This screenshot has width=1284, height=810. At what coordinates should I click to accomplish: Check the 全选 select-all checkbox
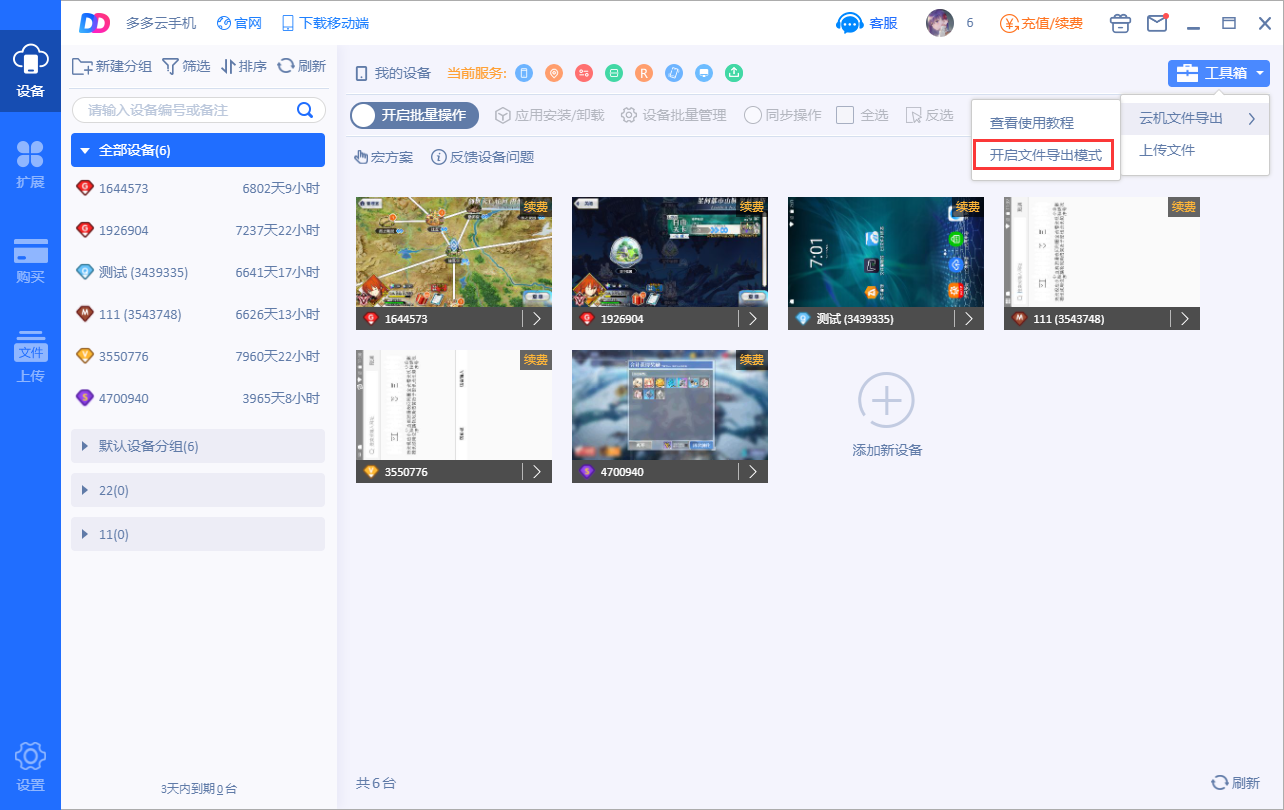coord(845,115)
